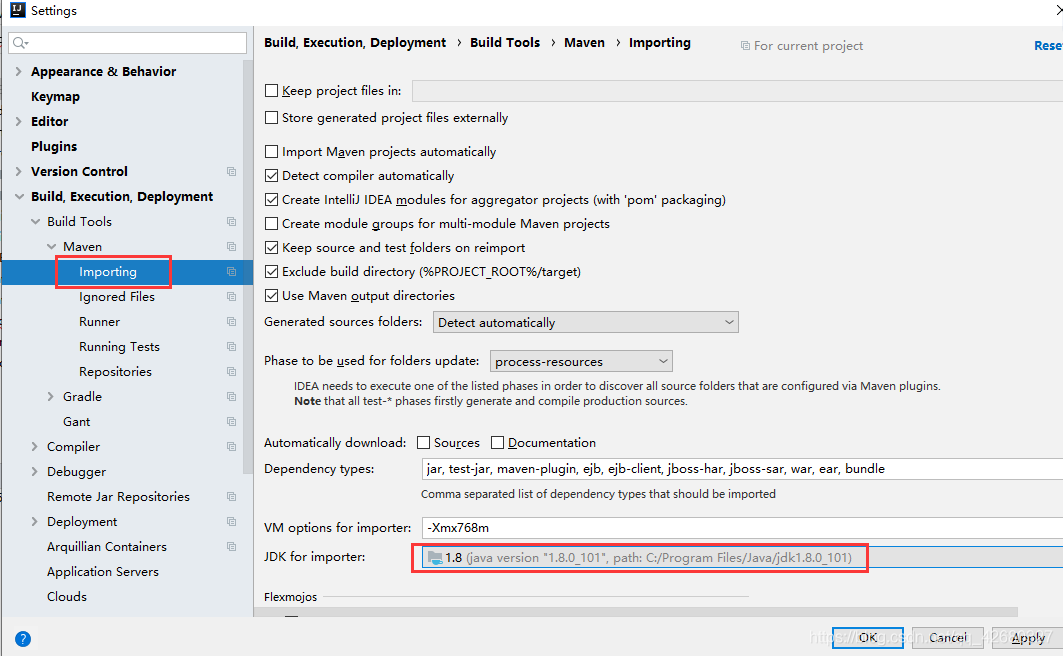This screenshot has width=1063, height=656.
Task: Click the project-scope icon beside Arquillian Containers
Action: (x=231, y=546)
